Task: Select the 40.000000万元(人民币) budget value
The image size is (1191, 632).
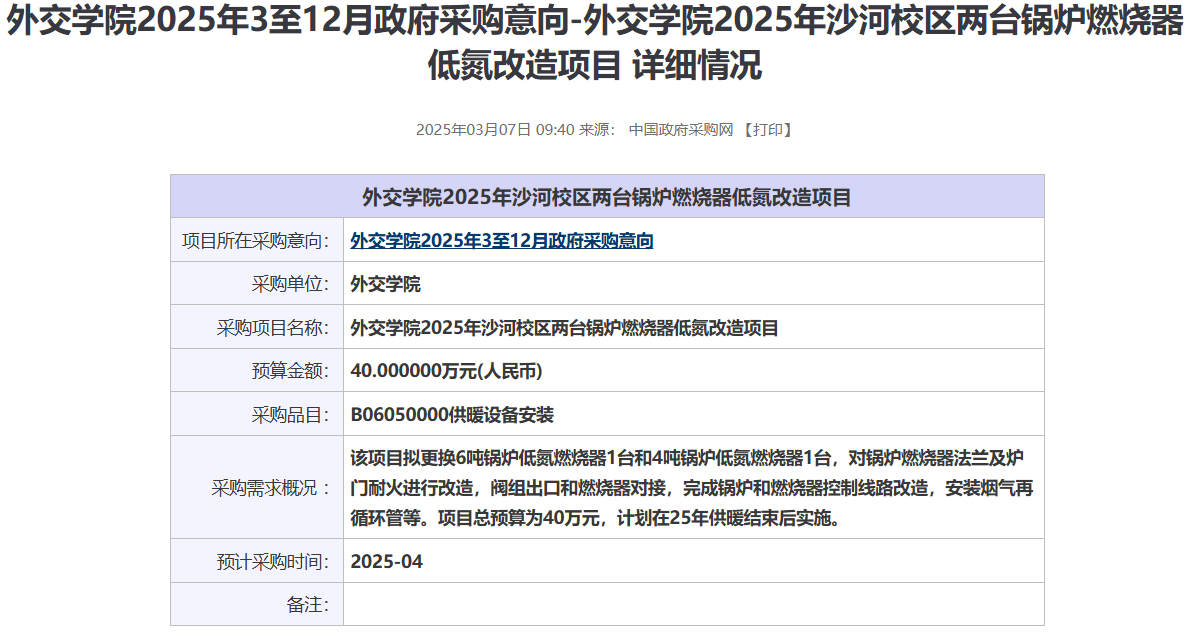Action: pos(446,371)
